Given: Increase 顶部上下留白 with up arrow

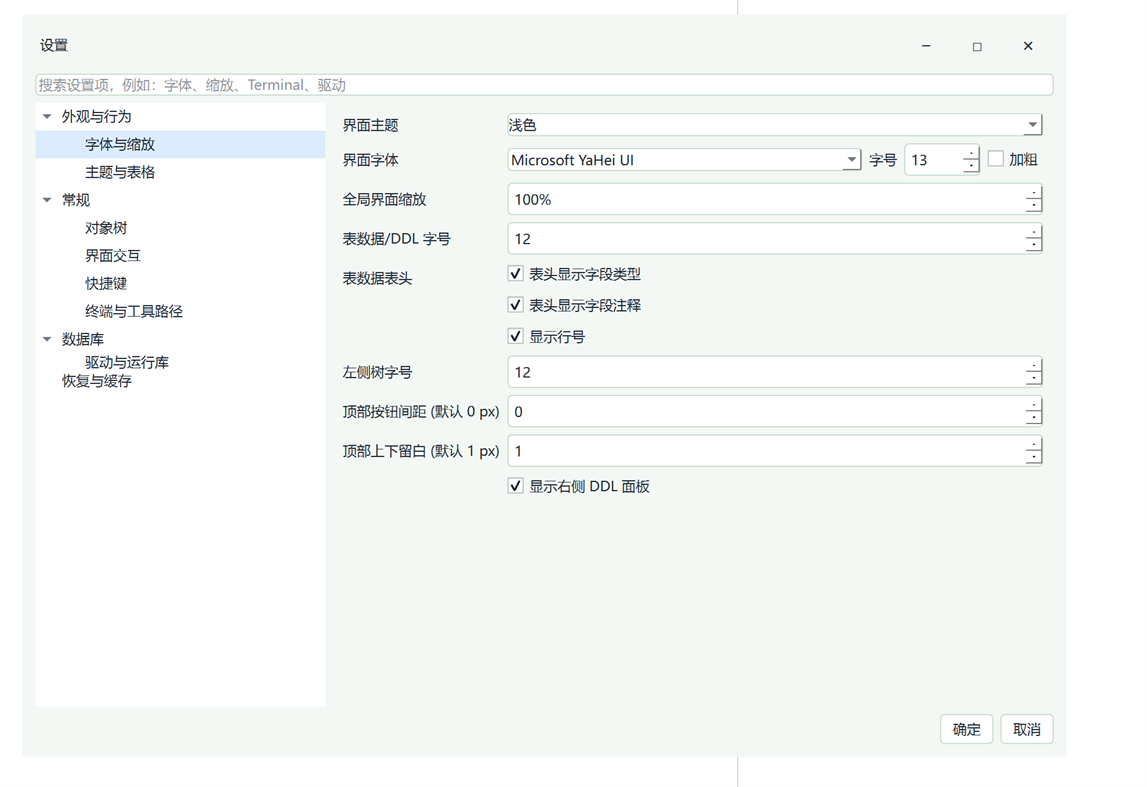Looking at the screenshot, I should (1034, 444).
